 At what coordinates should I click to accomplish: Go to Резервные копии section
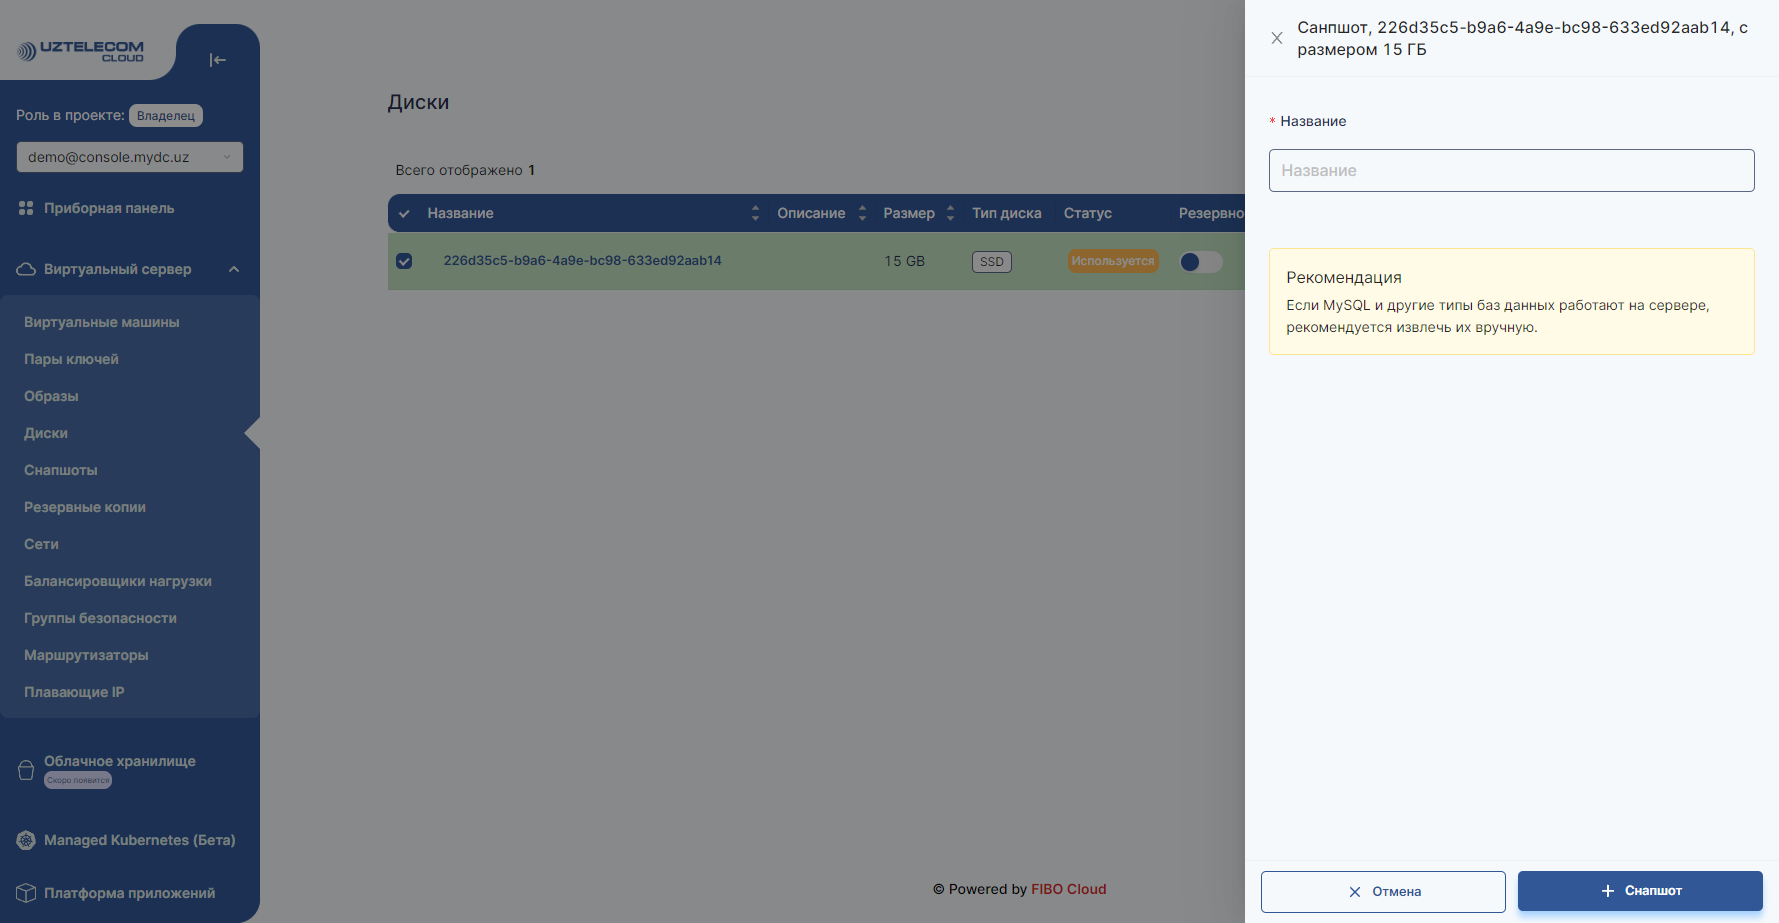click(85, 507)
